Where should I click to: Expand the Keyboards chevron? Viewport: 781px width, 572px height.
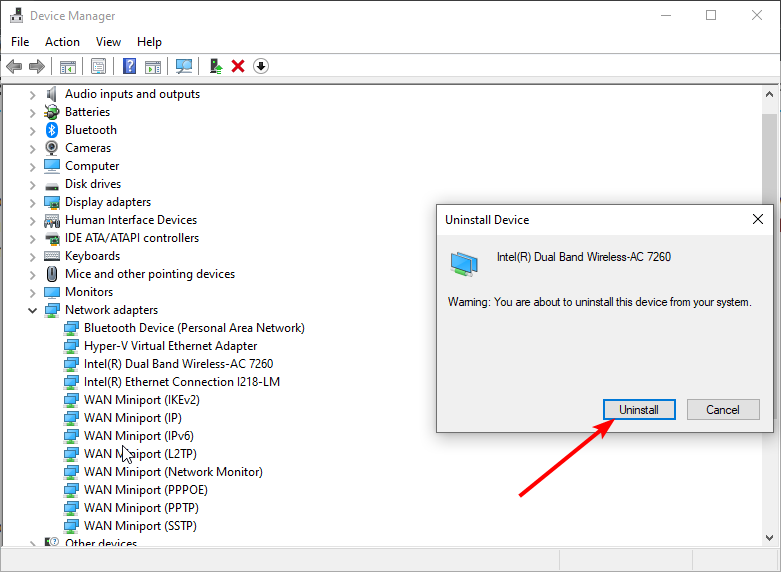(32, 257)
